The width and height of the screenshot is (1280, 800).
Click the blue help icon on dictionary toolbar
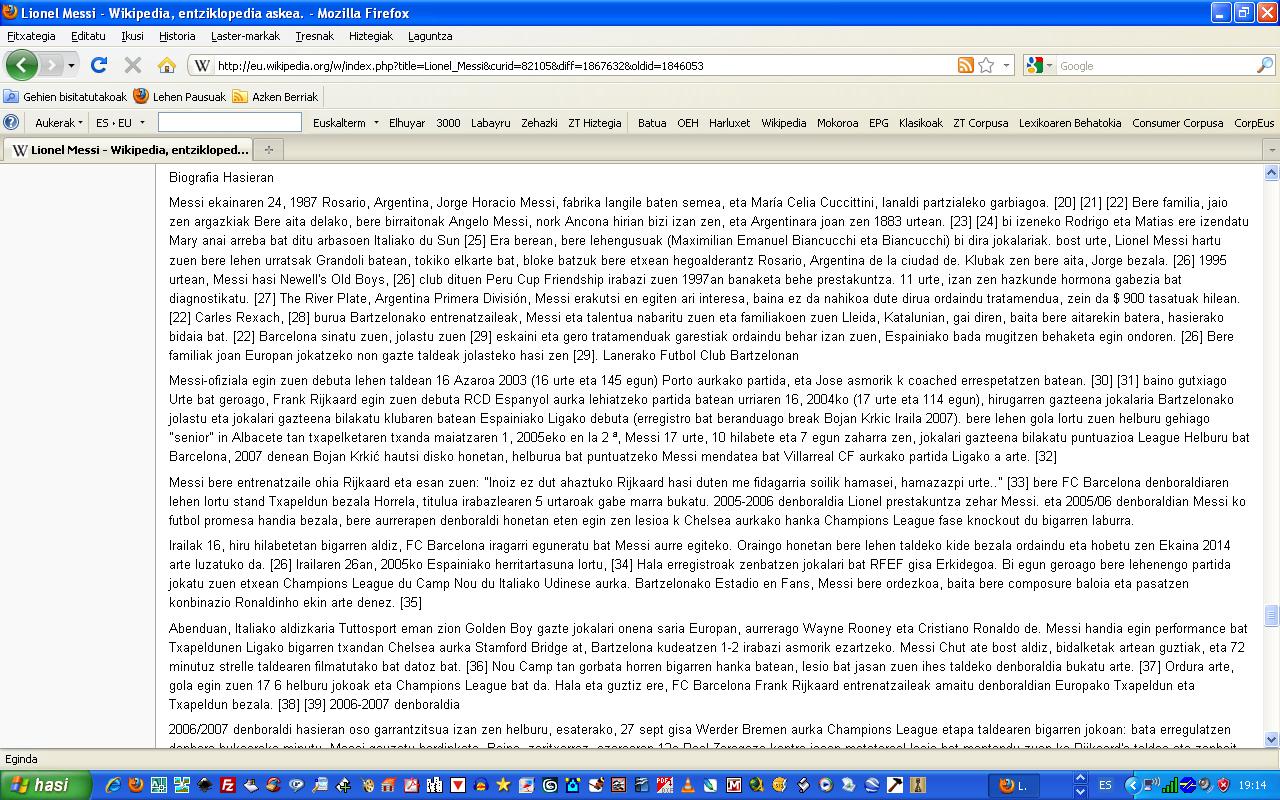[11, 122]
